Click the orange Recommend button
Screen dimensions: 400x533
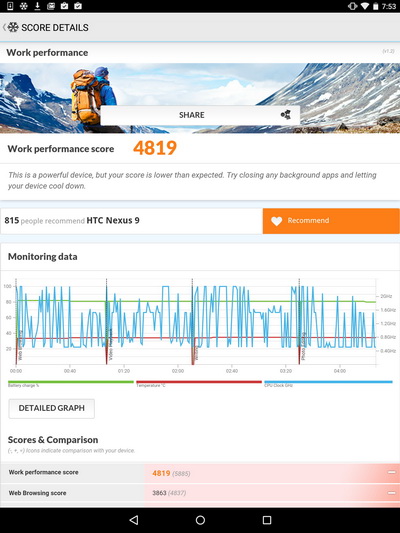331,221
